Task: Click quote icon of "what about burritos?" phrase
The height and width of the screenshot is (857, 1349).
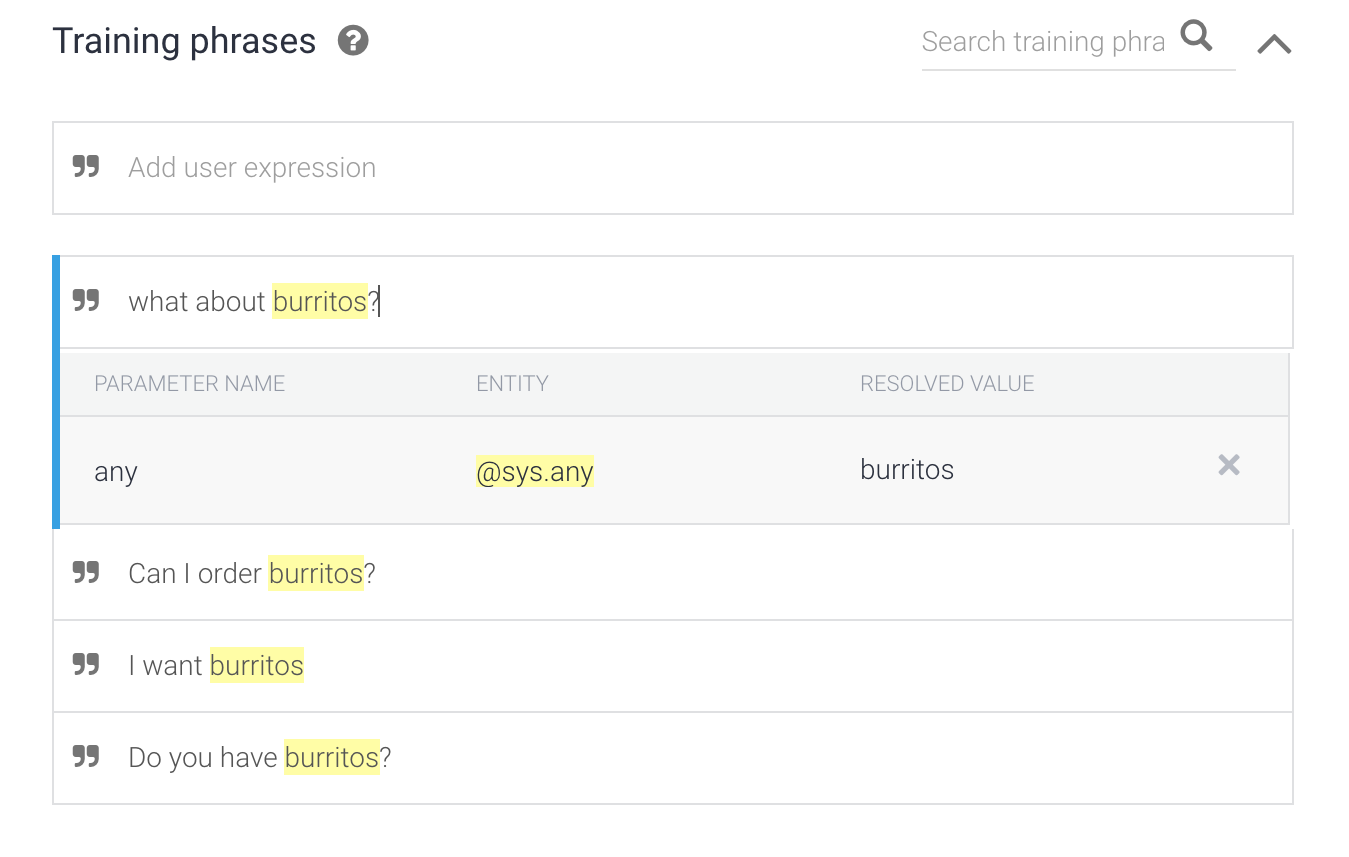Action: [x=87, y=301]
